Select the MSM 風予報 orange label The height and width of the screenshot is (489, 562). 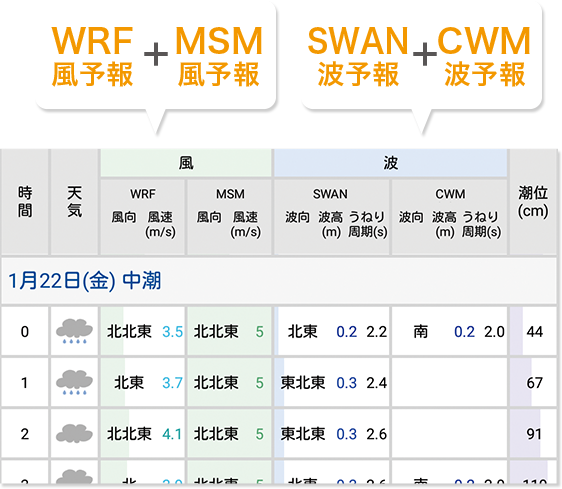219,56
